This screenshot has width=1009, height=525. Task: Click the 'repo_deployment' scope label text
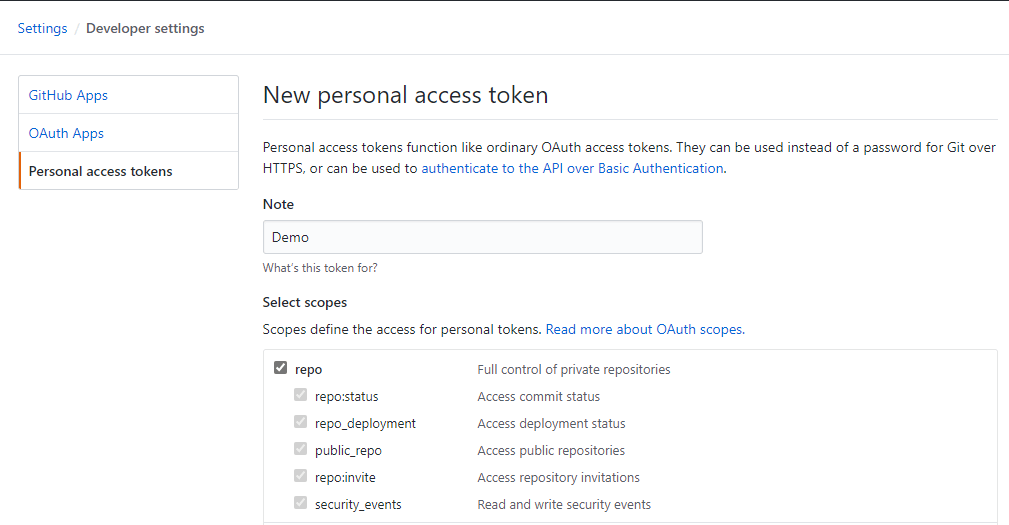click(365, 423)
